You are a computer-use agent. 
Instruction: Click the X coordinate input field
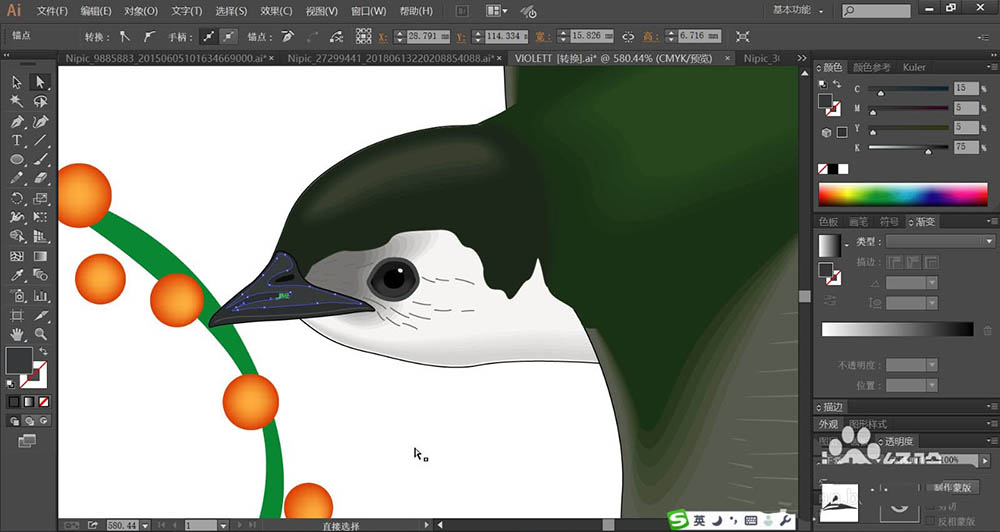427,36
